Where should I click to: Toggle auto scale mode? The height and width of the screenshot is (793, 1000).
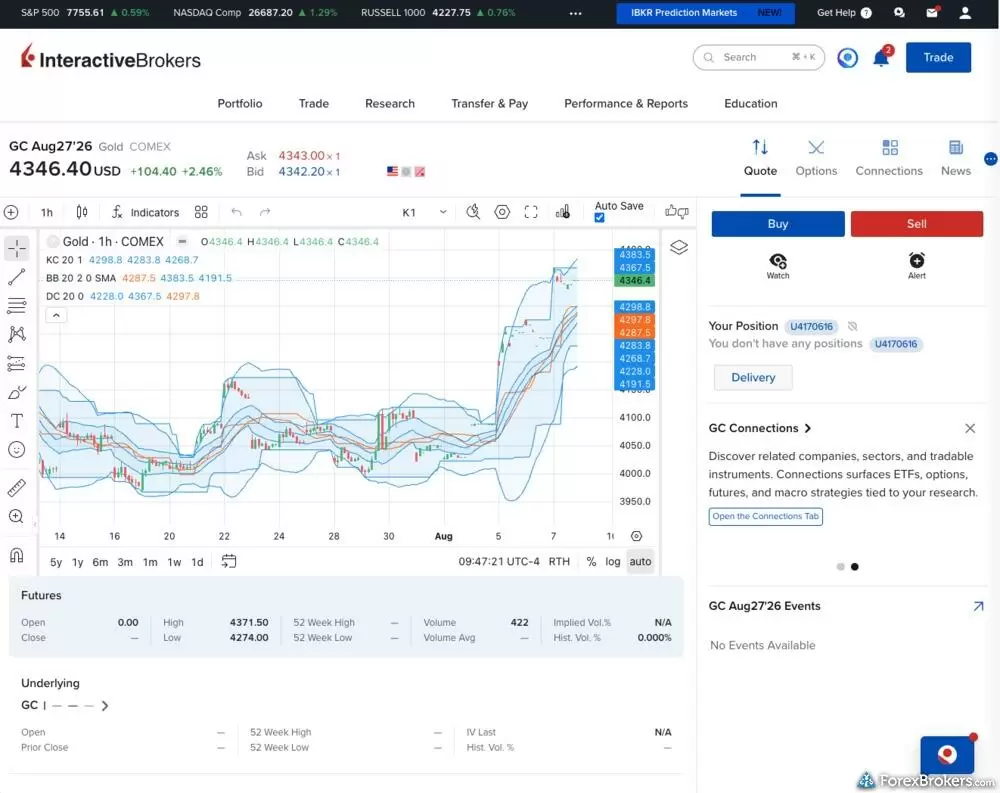click(x=640, y=561)
